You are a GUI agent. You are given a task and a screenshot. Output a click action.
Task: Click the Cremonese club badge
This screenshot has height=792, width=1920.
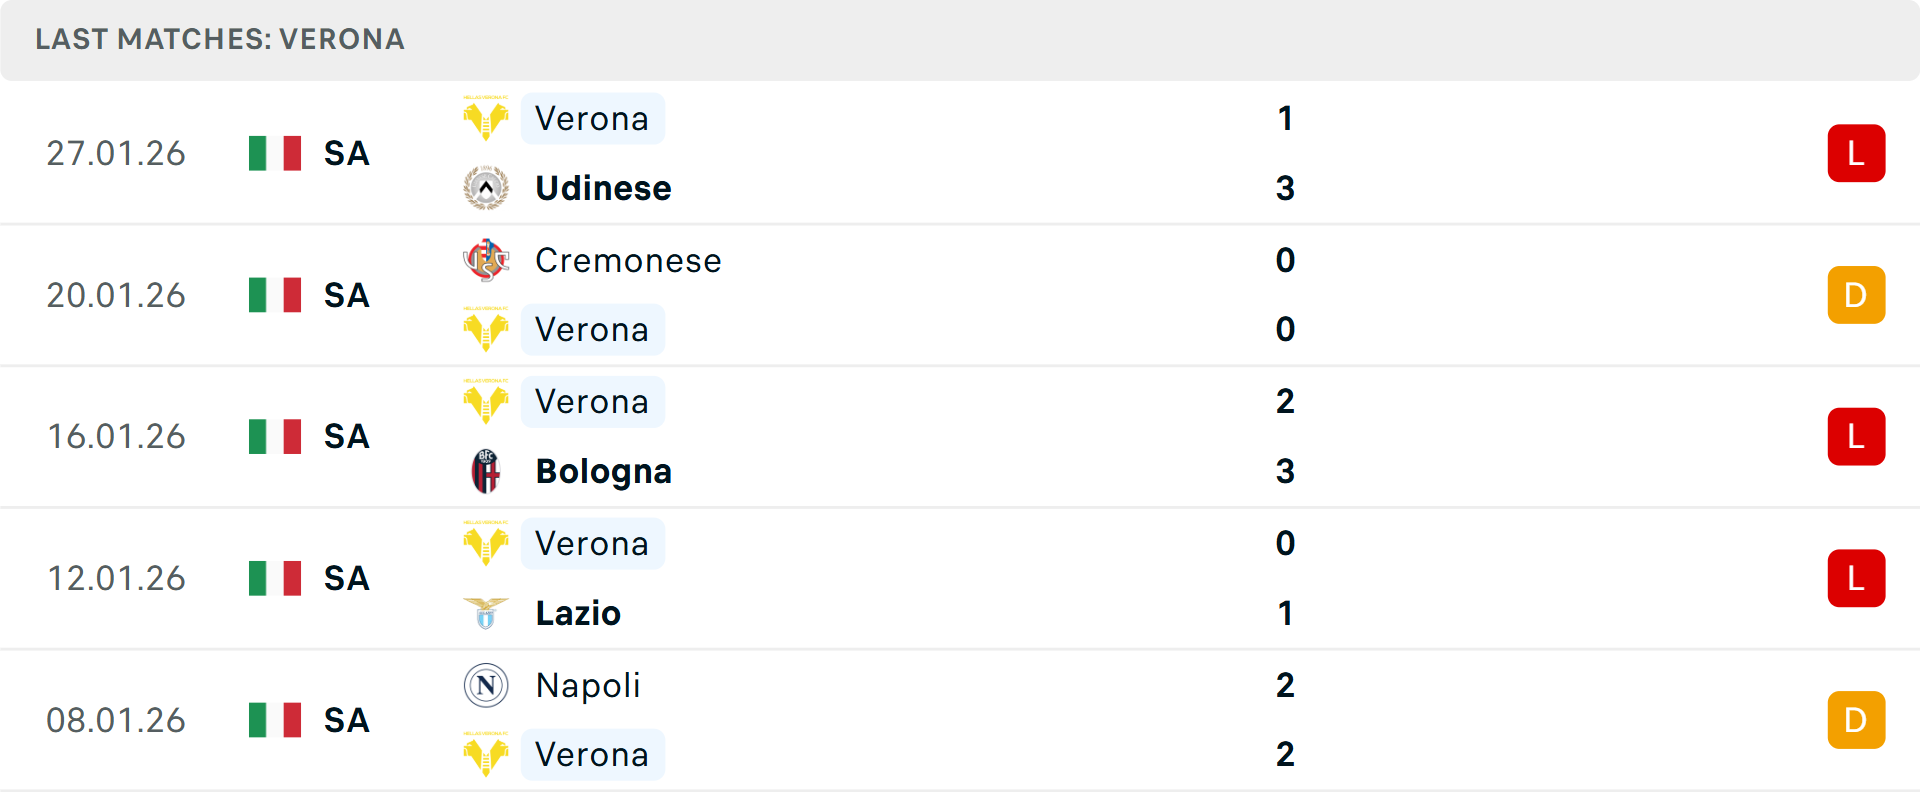click(x=487, y=260)
